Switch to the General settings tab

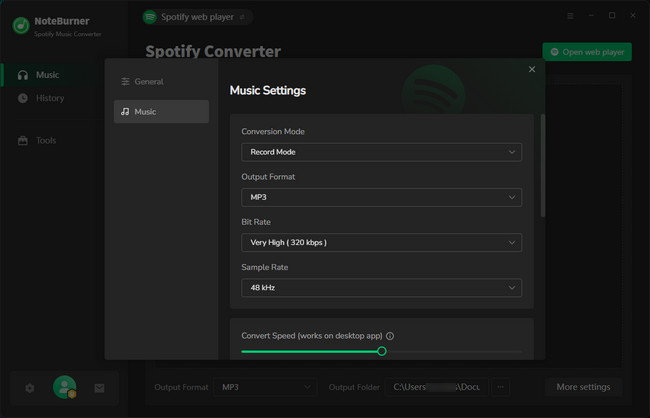(161, 81)
